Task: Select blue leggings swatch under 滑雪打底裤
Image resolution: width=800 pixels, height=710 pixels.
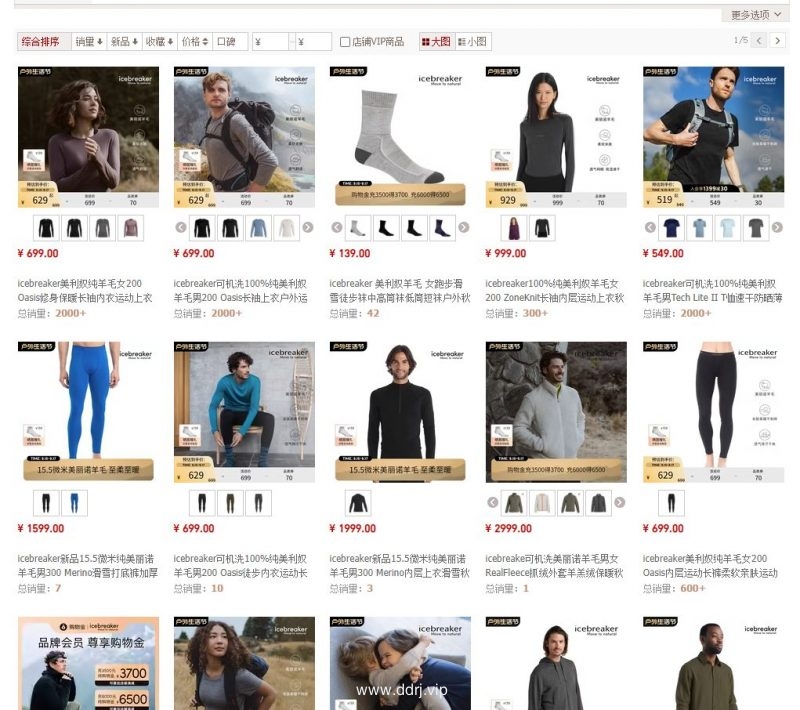Action: 74,503
